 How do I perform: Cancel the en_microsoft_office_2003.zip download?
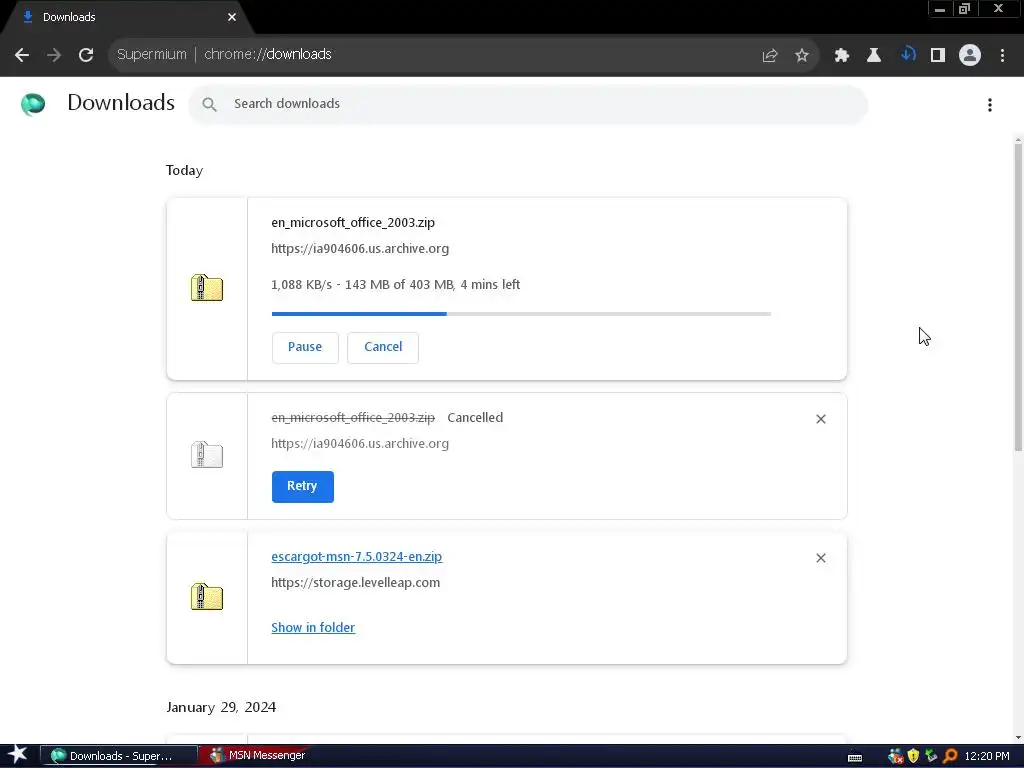[x=383, y=347]
